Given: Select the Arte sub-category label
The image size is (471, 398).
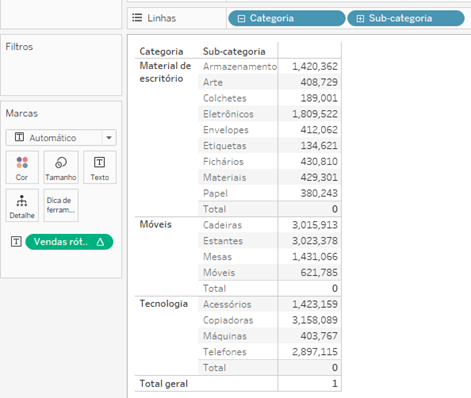Looking at the screenshot, I should pos(213,82).
